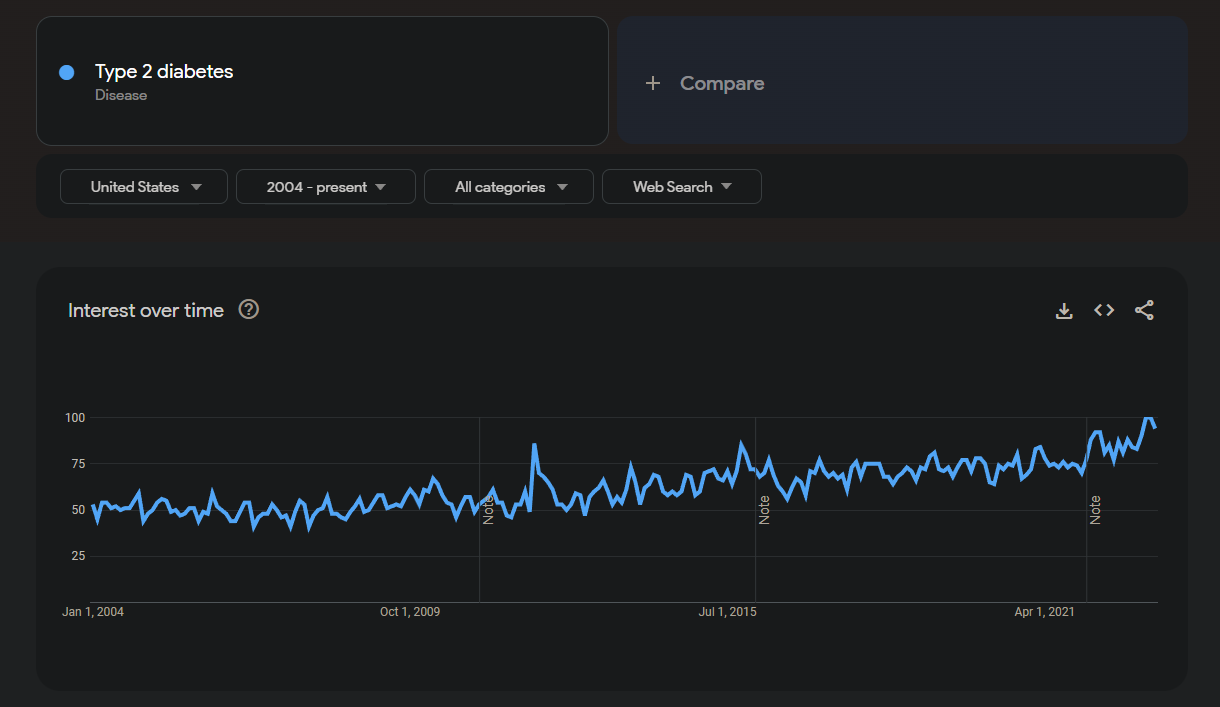Screen dimensions: 1220x707
Task: Open the embed code icon
Action: [1104, 311]
